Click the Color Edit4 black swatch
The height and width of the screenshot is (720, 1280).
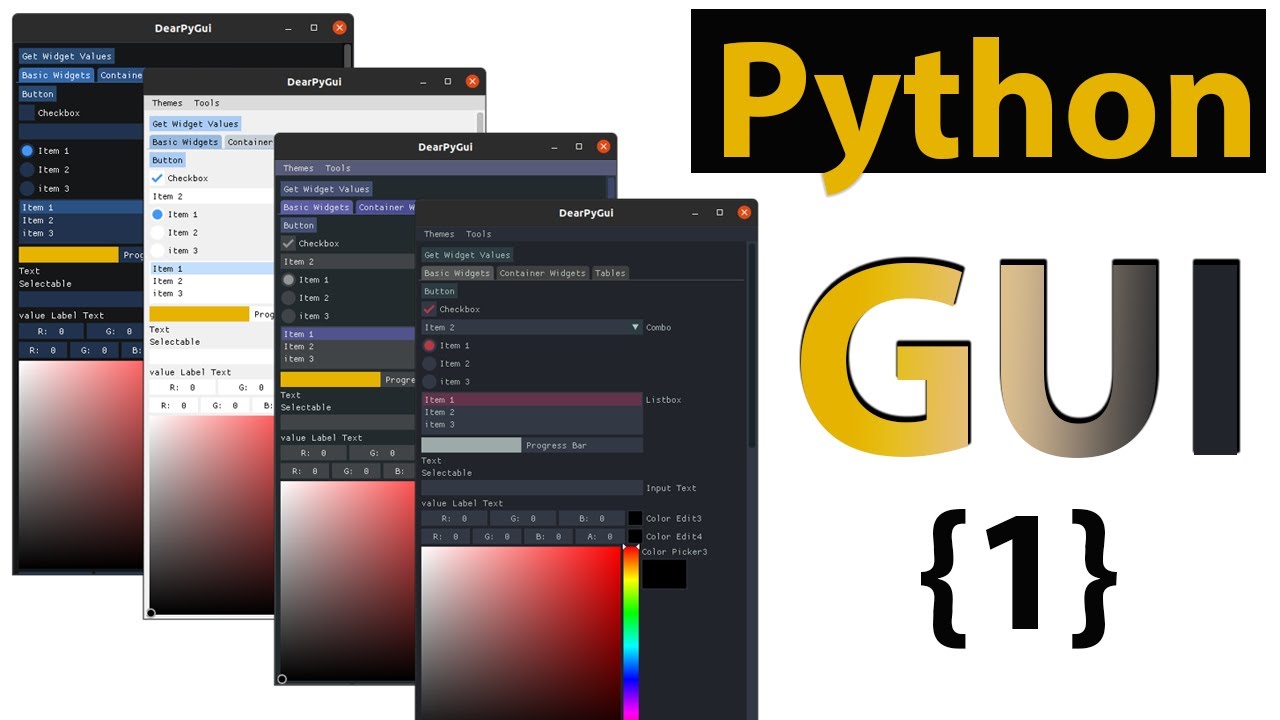[x=635, y=536]
